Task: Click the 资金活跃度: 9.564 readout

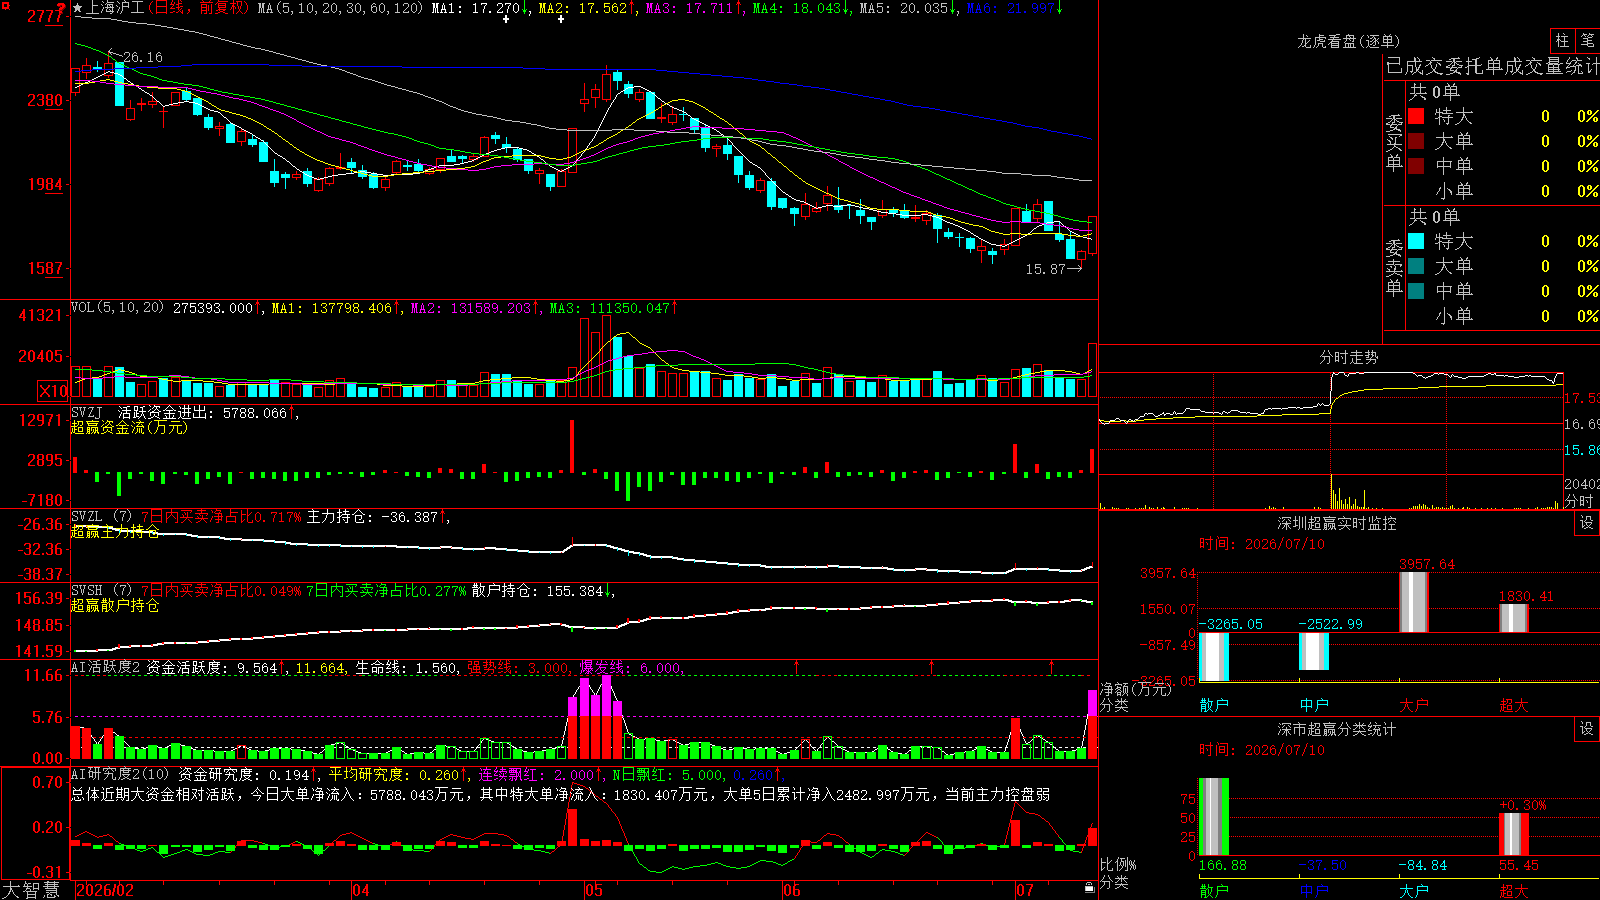Action: tap(216, 667)
